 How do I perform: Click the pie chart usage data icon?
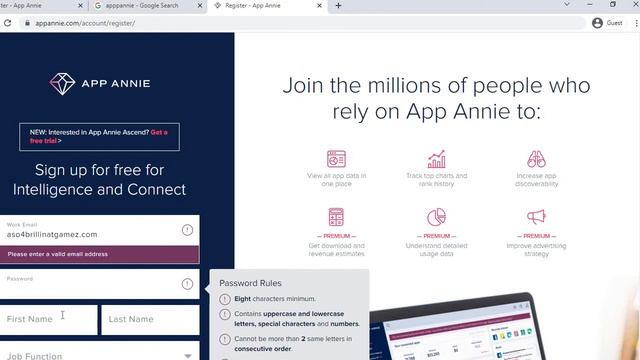coord(436,217)
